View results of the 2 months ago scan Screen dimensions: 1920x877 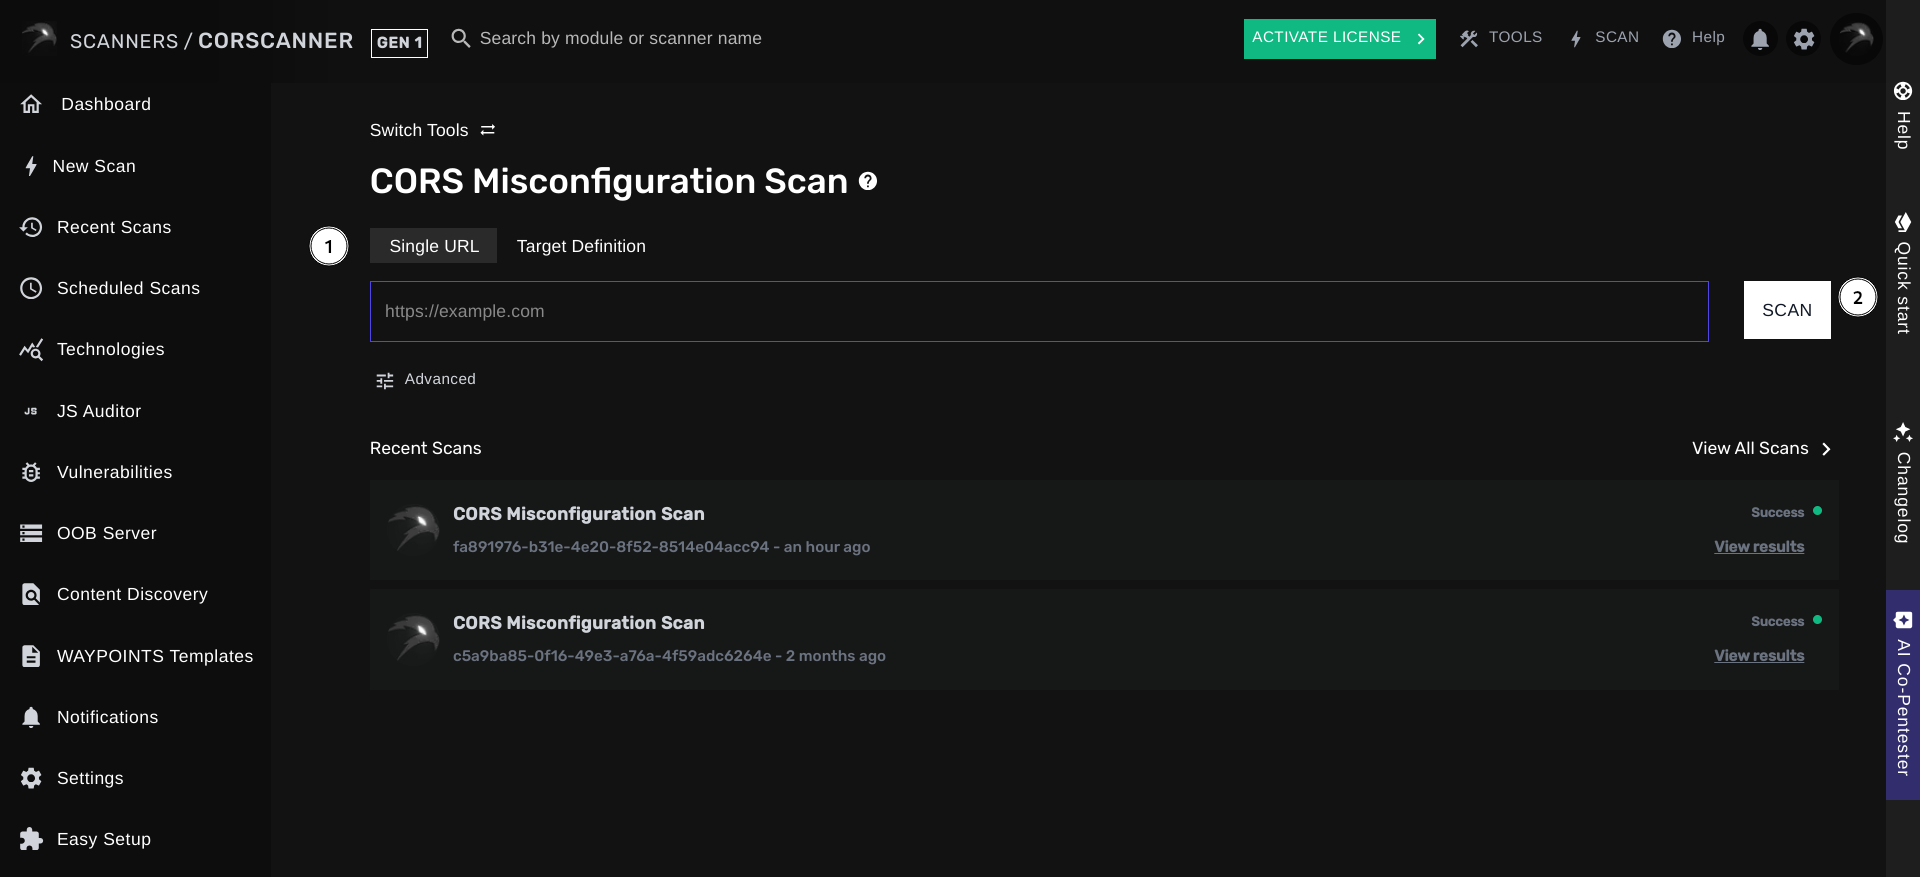pyautogui.click(x=1759, y=655)
